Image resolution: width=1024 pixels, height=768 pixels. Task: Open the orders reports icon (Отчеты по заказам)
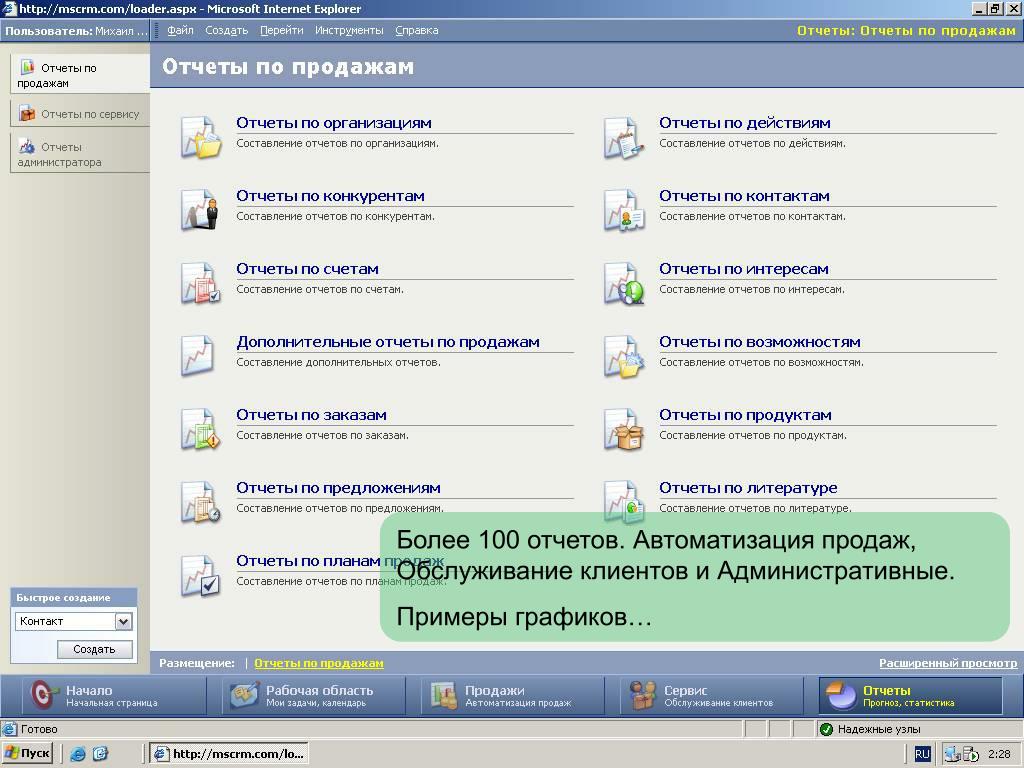[200, 429]
